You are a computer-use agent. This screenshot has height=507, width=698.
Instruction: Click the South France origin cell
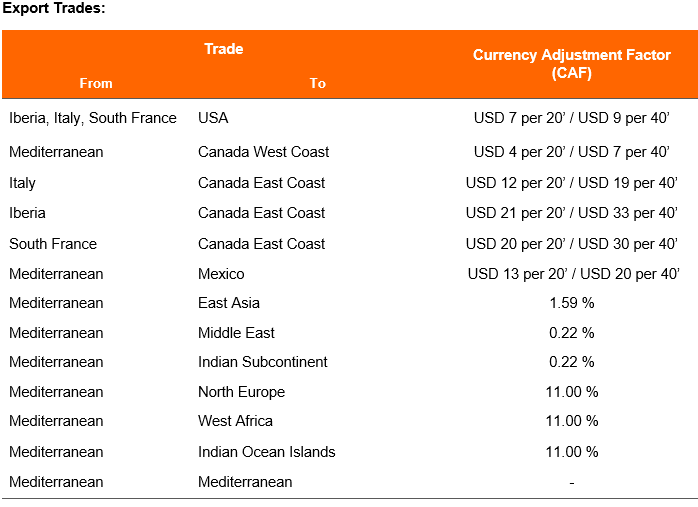coord(53,244)
